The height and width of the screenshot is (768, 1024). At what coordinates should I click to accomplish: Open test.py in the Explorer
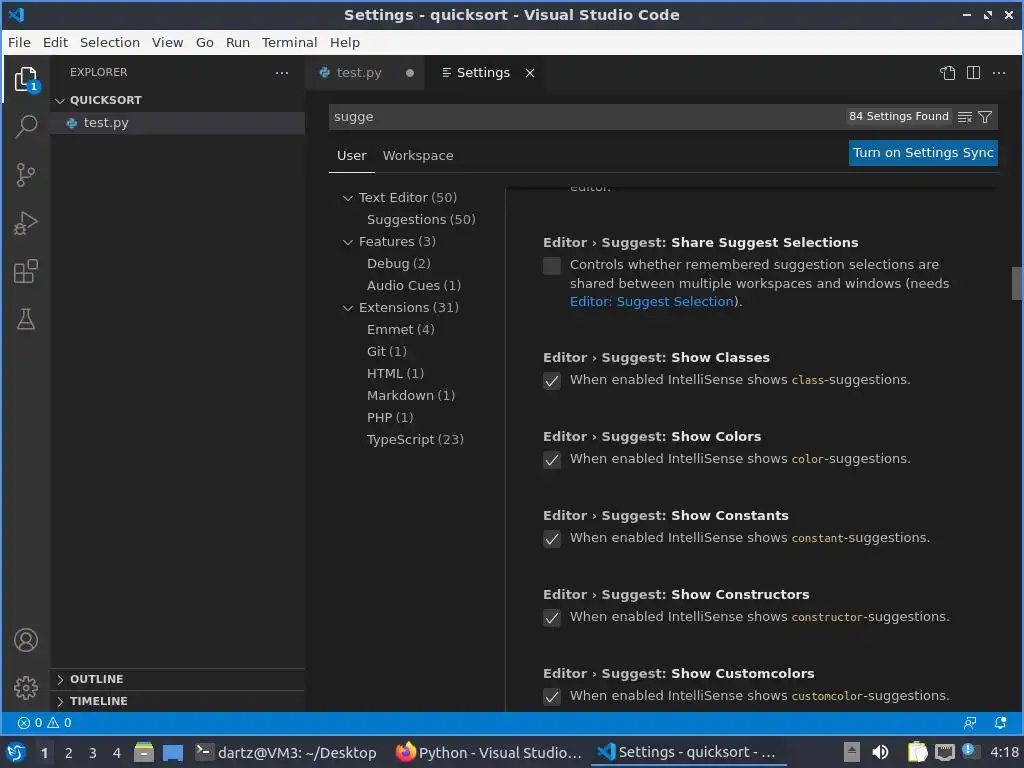(x=178, y=123)
